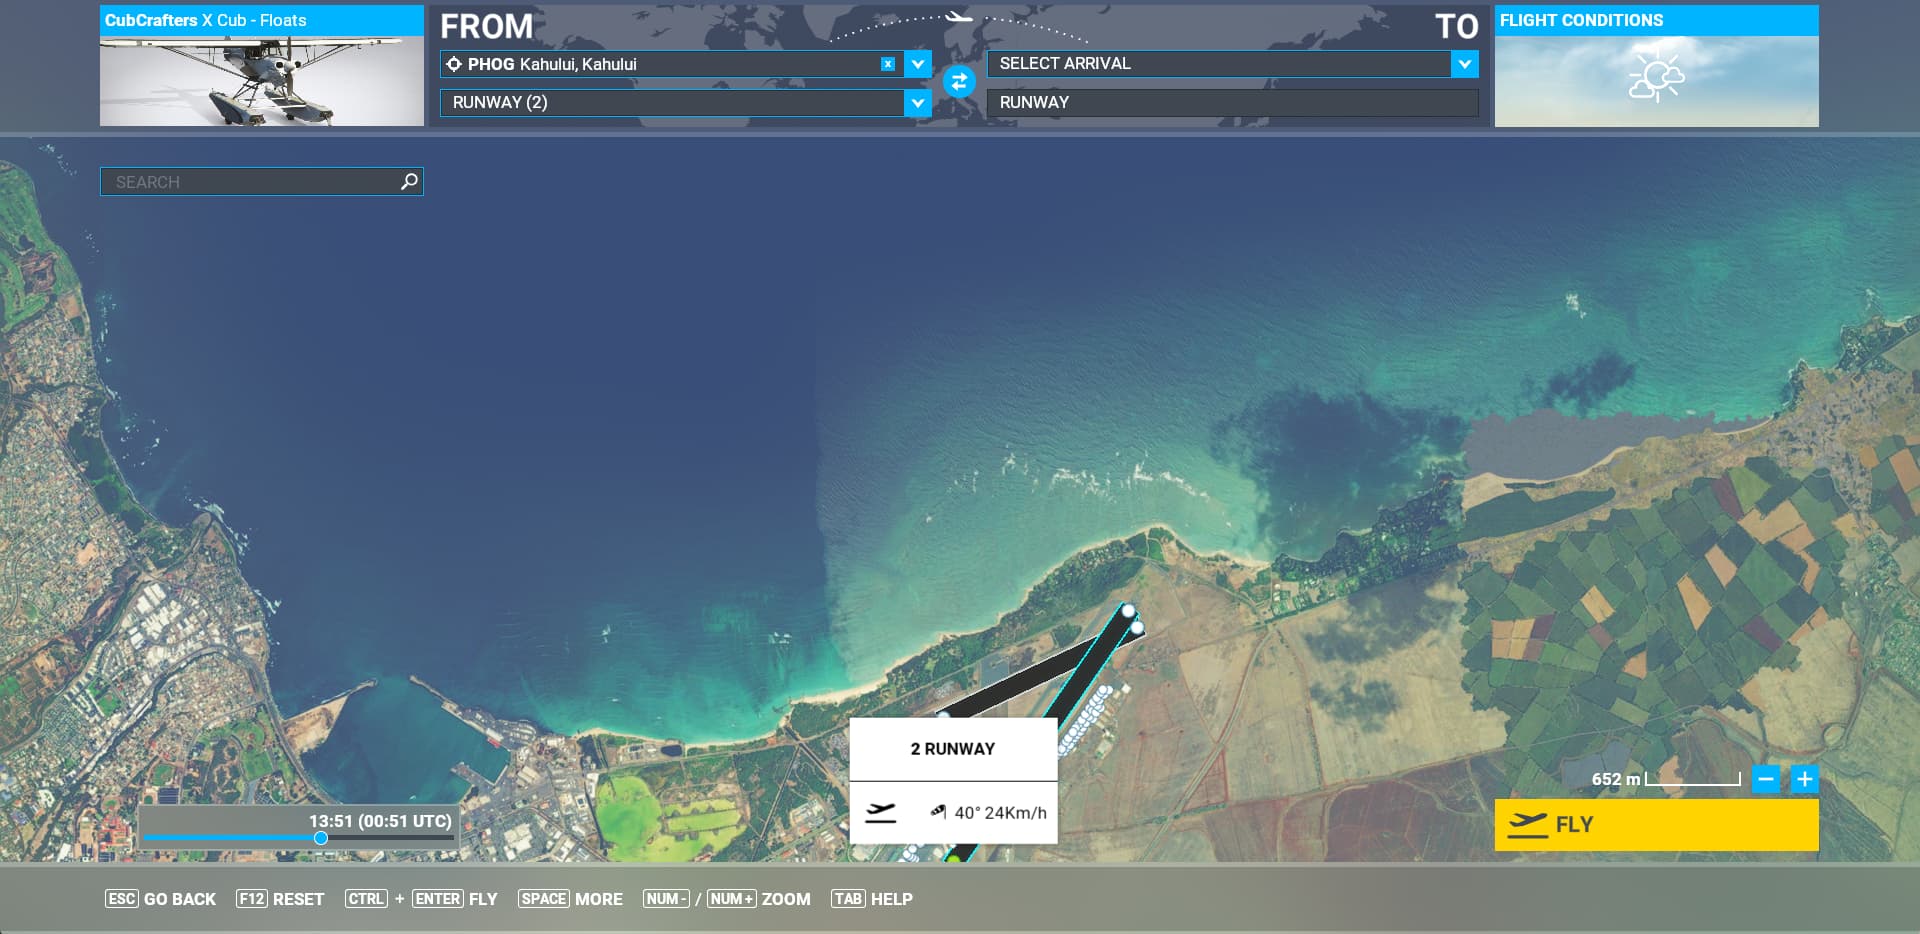The height and width of the screenshot is (934, 1920).
Task: Clear the PHOG Kahului departure selection
Action: pyautogui.click(x=887, y=64)
